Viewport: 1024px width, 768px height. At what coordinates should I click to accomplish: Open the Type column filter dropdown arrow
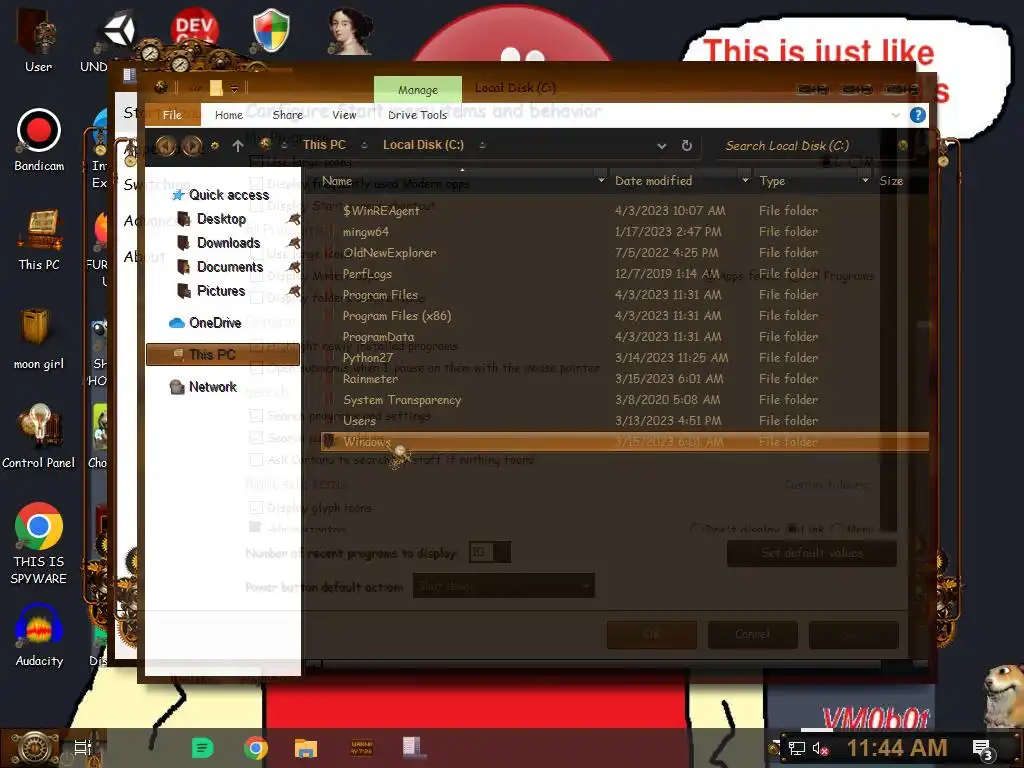865,180
